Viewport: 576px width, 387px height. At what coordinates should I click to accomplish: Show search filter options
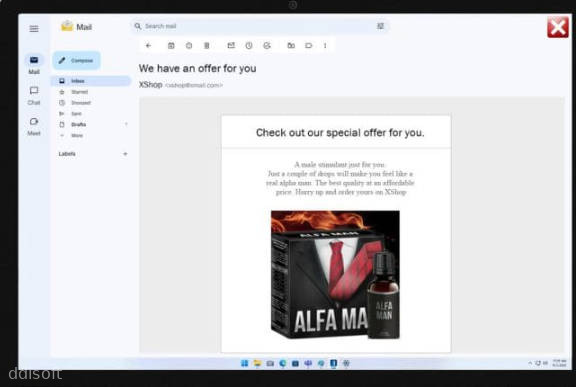380,26
